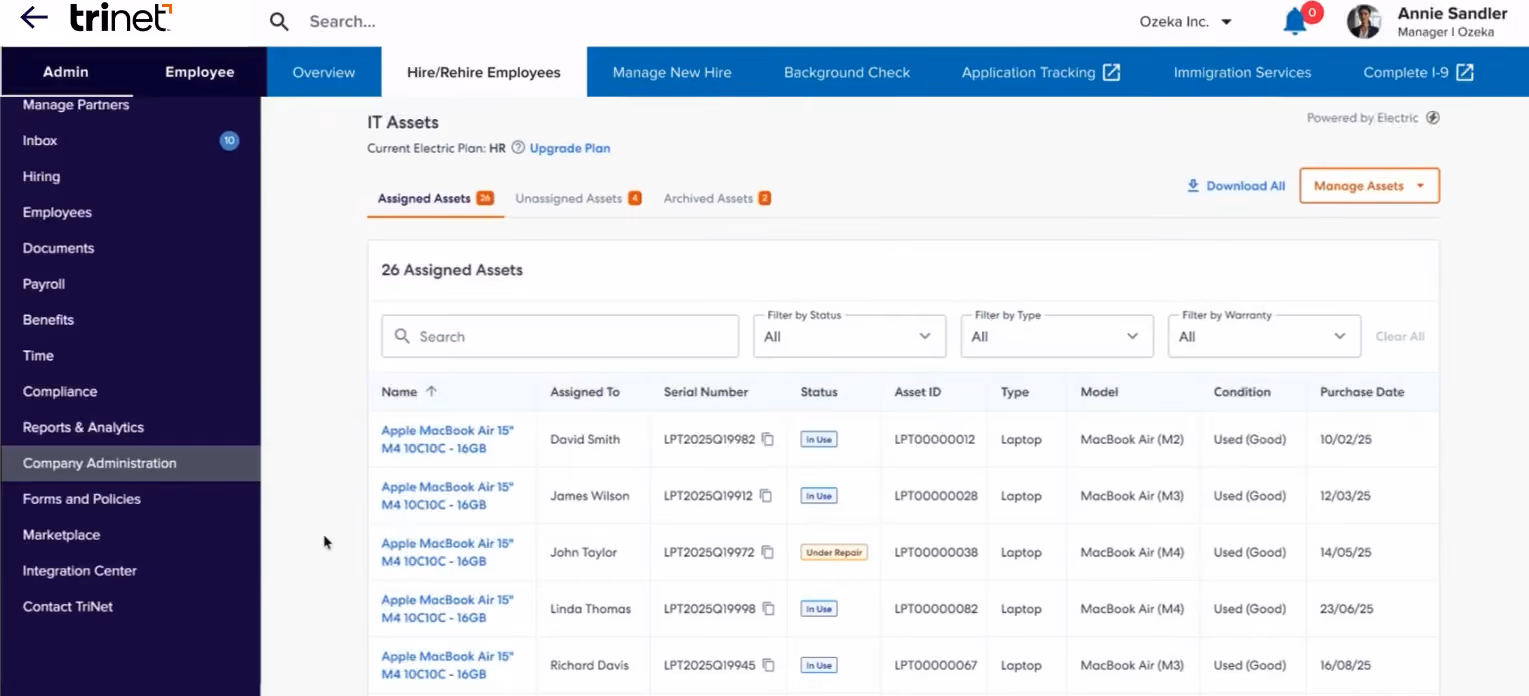Click the Assigned To column header
1529x696 pixels.
[585, 392]
